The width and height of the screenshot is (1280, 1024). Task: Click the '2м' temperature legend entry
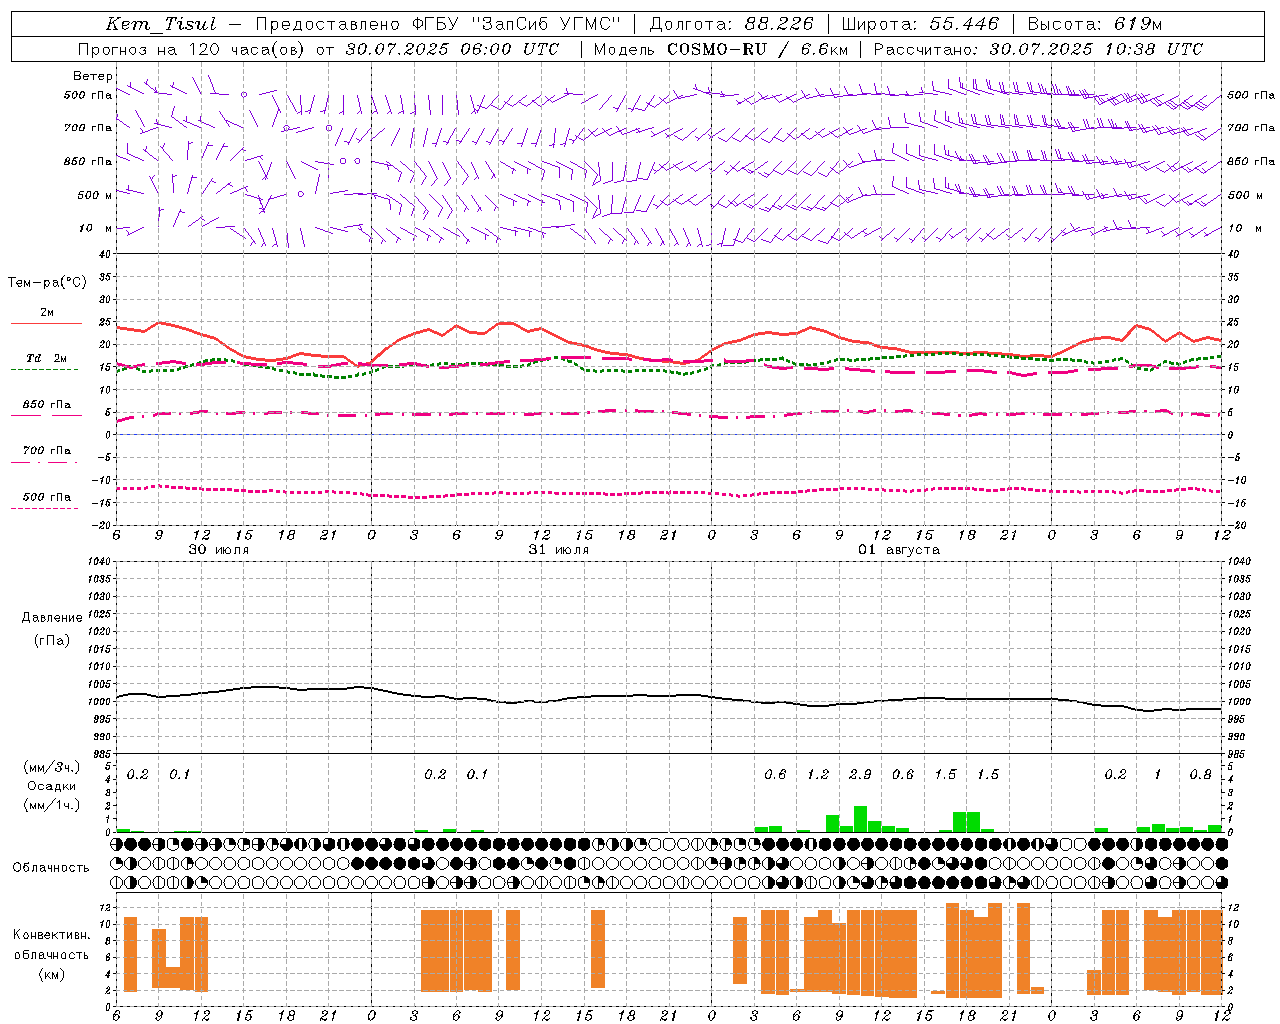pyautogui.click(x=47, y=312)
